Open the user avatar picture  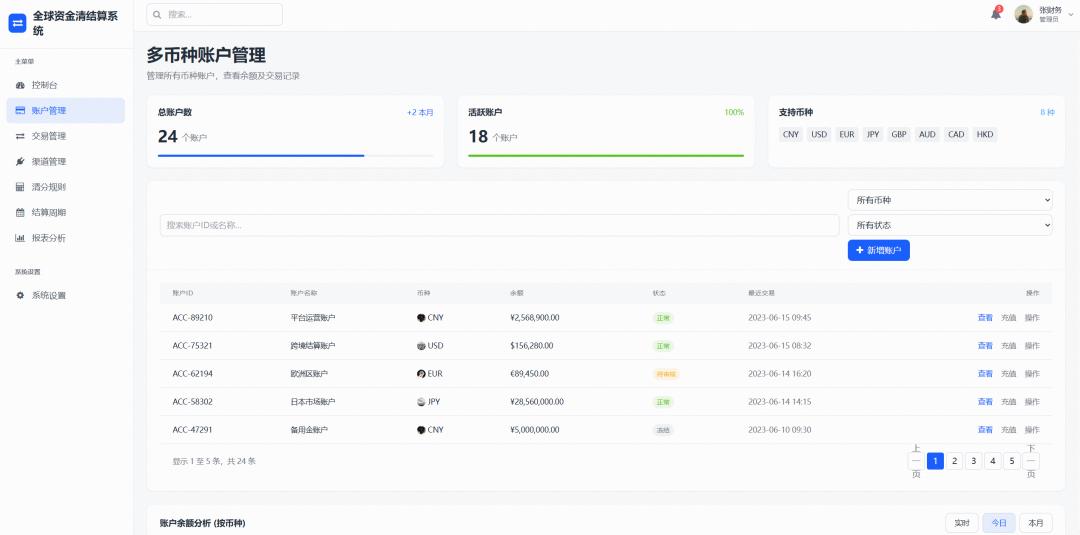click(1024, 14)
